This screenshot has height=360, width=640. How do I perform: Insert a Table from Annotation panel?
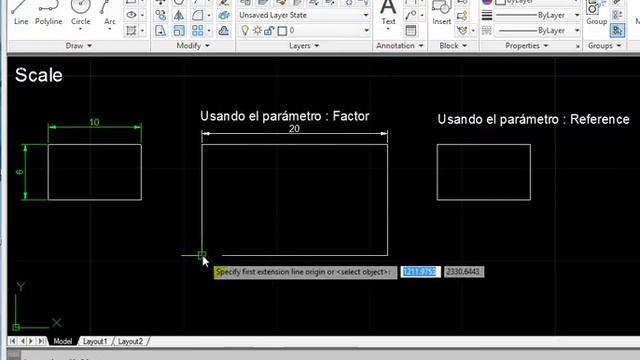[x=411, y=31]
